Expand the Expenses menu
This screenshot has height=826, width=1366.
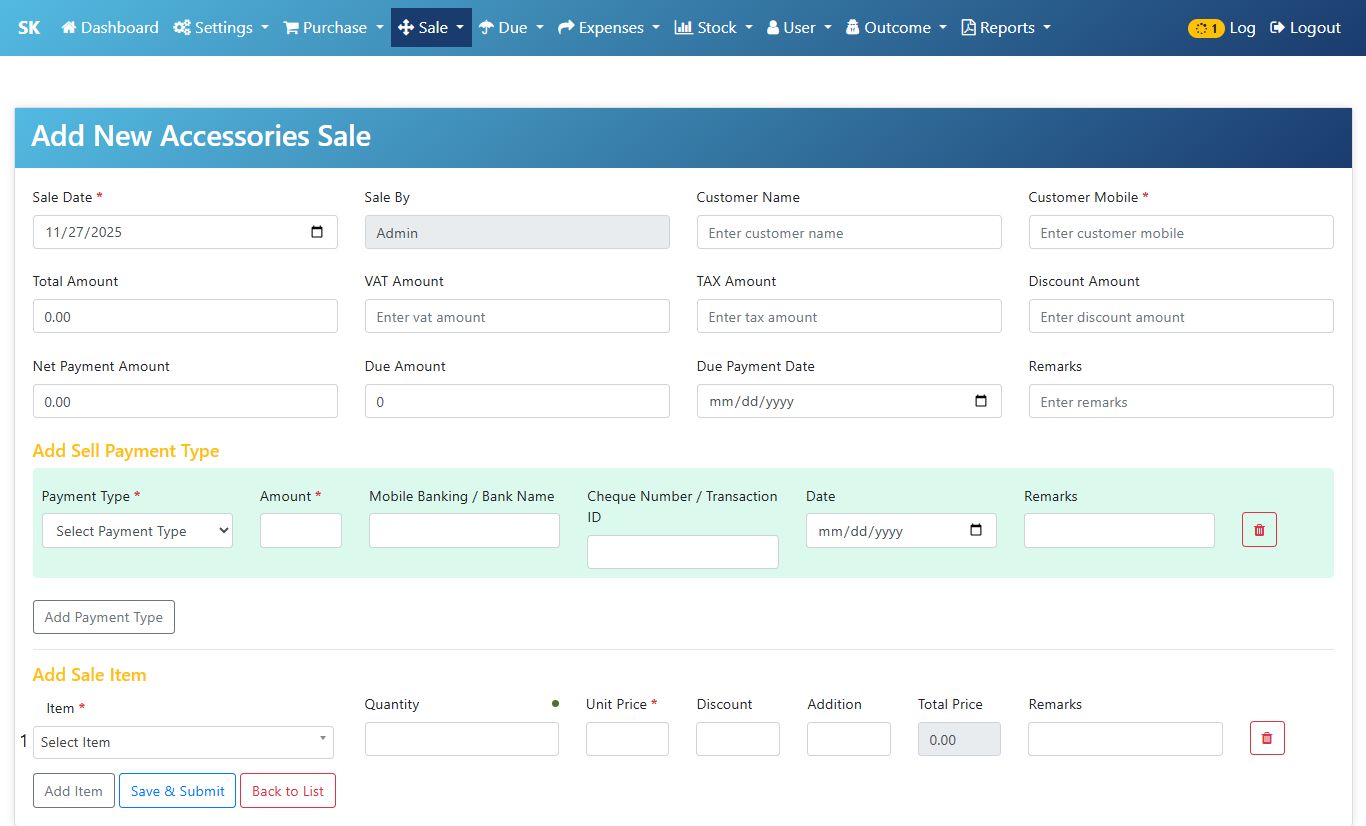608,28
